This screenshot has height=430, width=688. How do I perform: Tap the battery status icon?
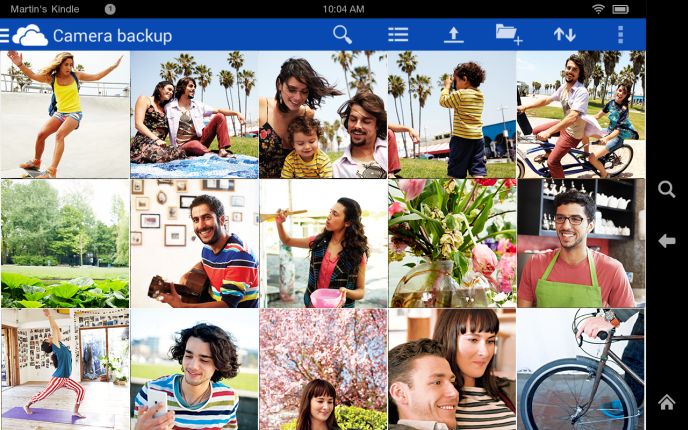pyautogui.click(x=620, y=9)
